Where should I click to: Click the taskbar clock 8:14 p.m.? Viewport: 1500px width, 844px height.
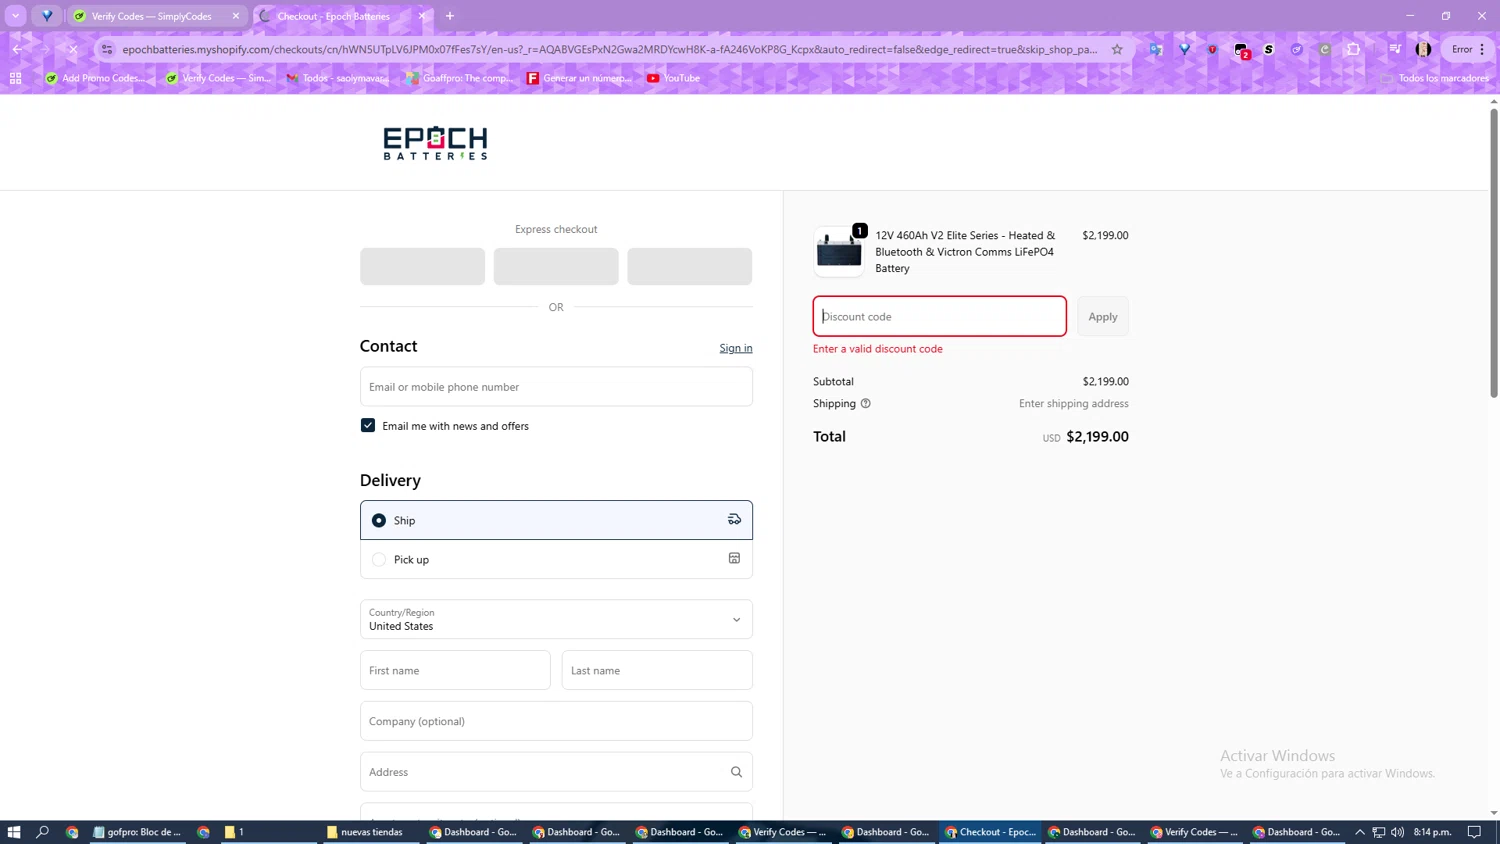[x=1433, y=832]
